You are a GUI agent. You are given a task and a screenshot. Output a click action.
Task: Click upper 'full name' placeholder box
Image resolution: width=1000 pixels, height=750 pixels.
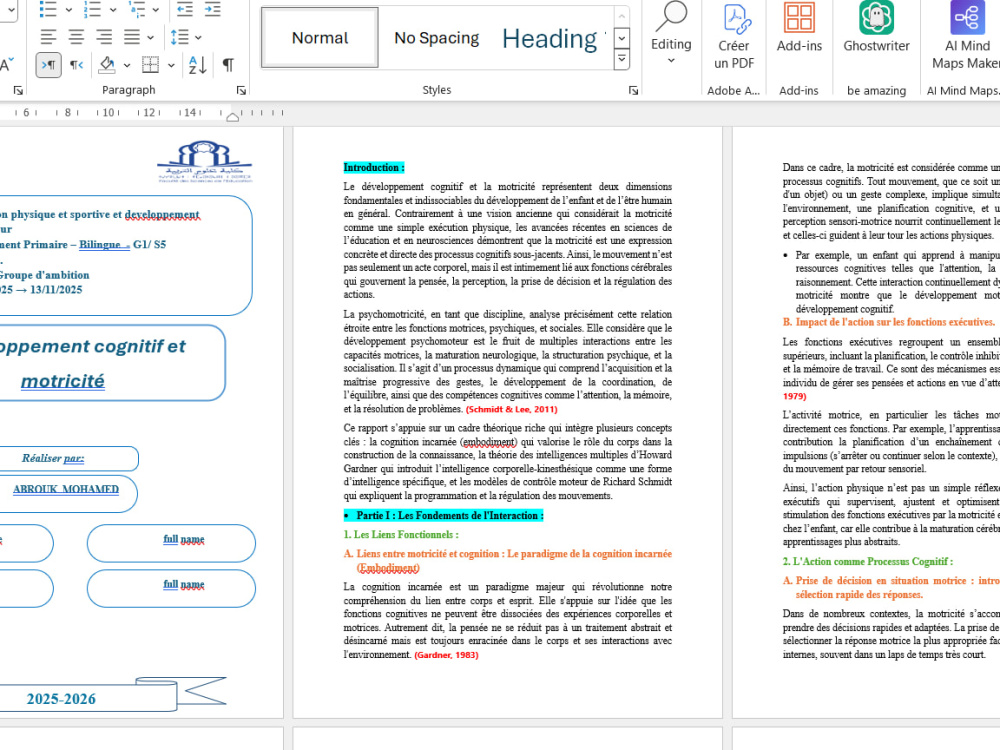point(171,543)
